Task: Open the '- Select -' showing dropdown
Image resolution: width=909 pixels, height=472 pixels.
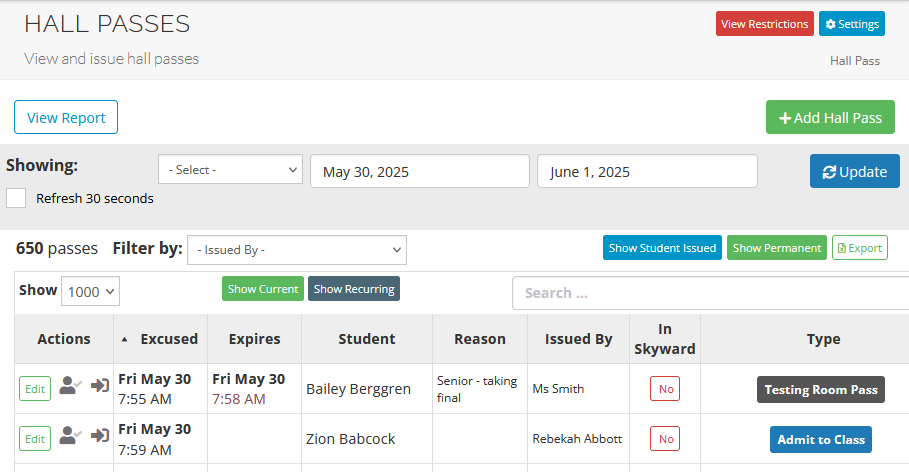Action: (230, 170)
